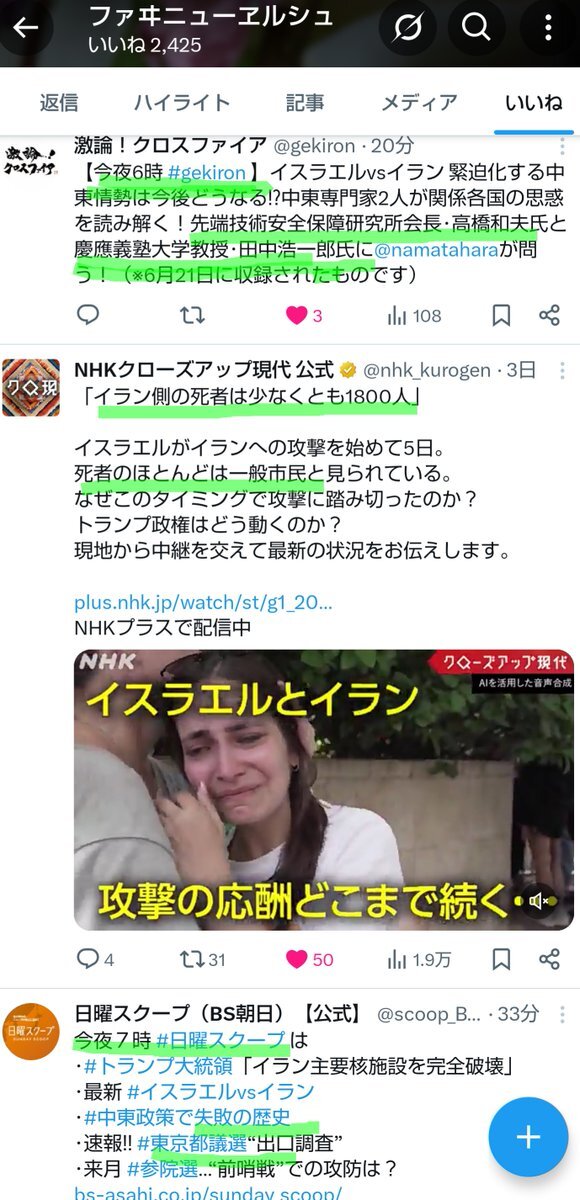
Task: Open the #東京都議選 hashtag
Action: [191, 1140]
